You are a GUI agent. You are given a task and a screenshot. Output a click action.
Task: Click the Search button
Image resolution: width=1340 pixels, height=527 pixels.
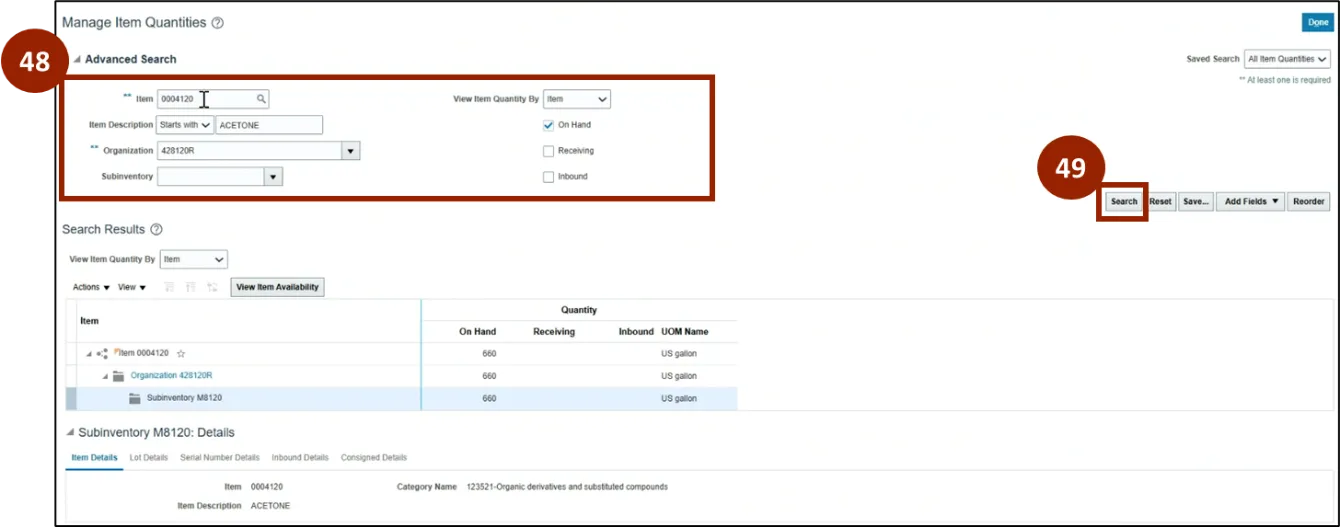[1124, 201]
